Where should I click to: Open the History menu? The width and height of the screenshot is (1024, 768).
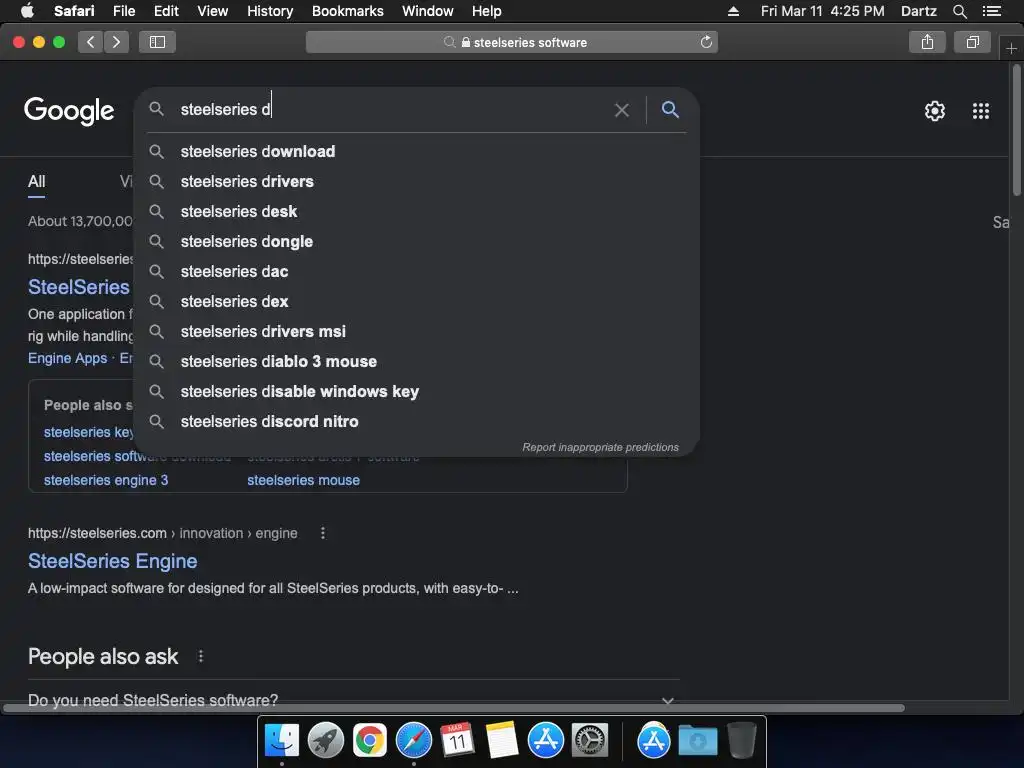pos(270,11)
